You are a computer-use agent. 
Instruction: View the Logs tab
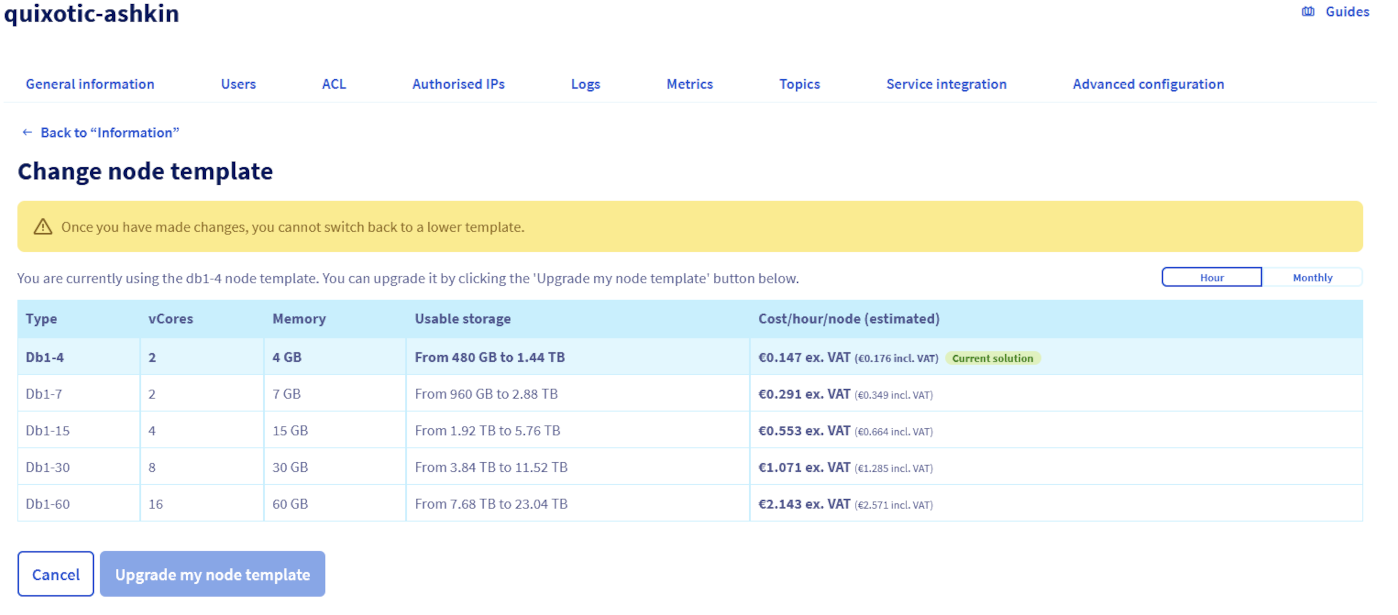585,84
